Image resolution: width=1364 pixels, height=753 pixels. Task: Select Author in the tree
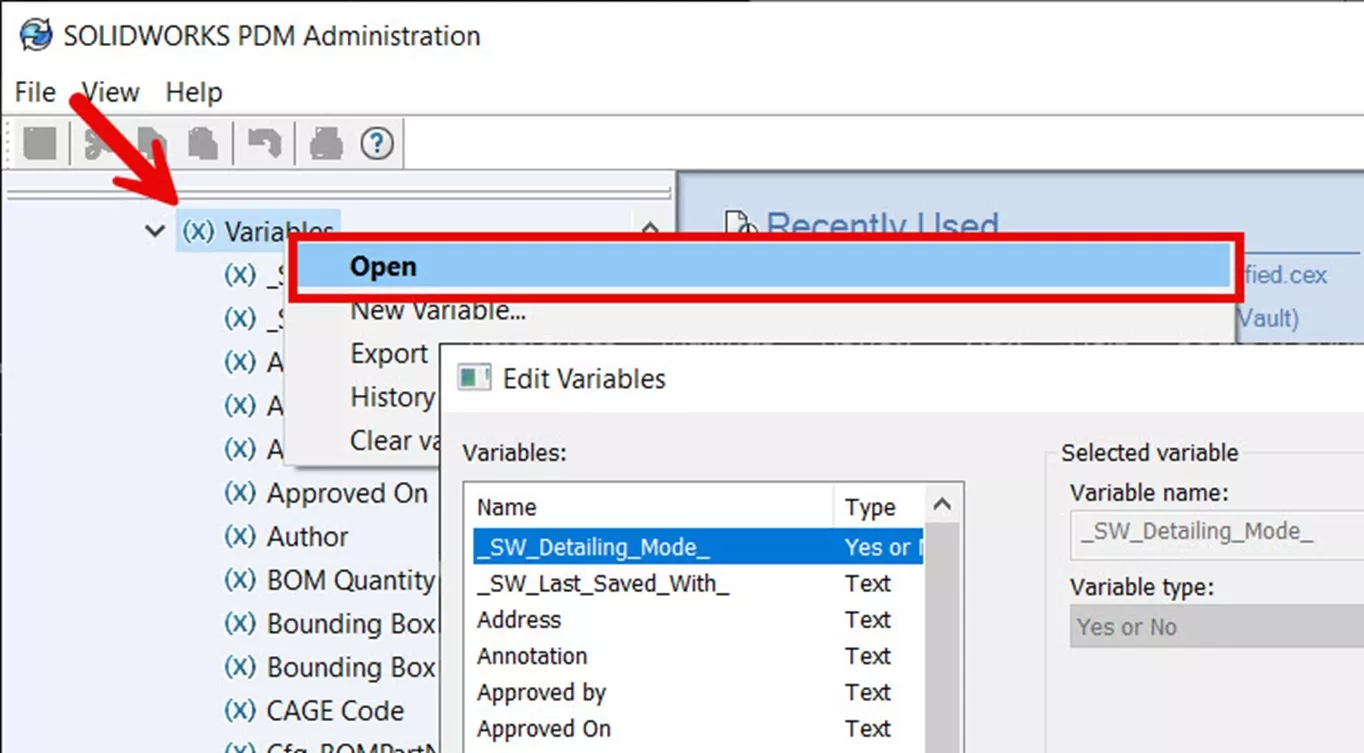click(308, 537)
